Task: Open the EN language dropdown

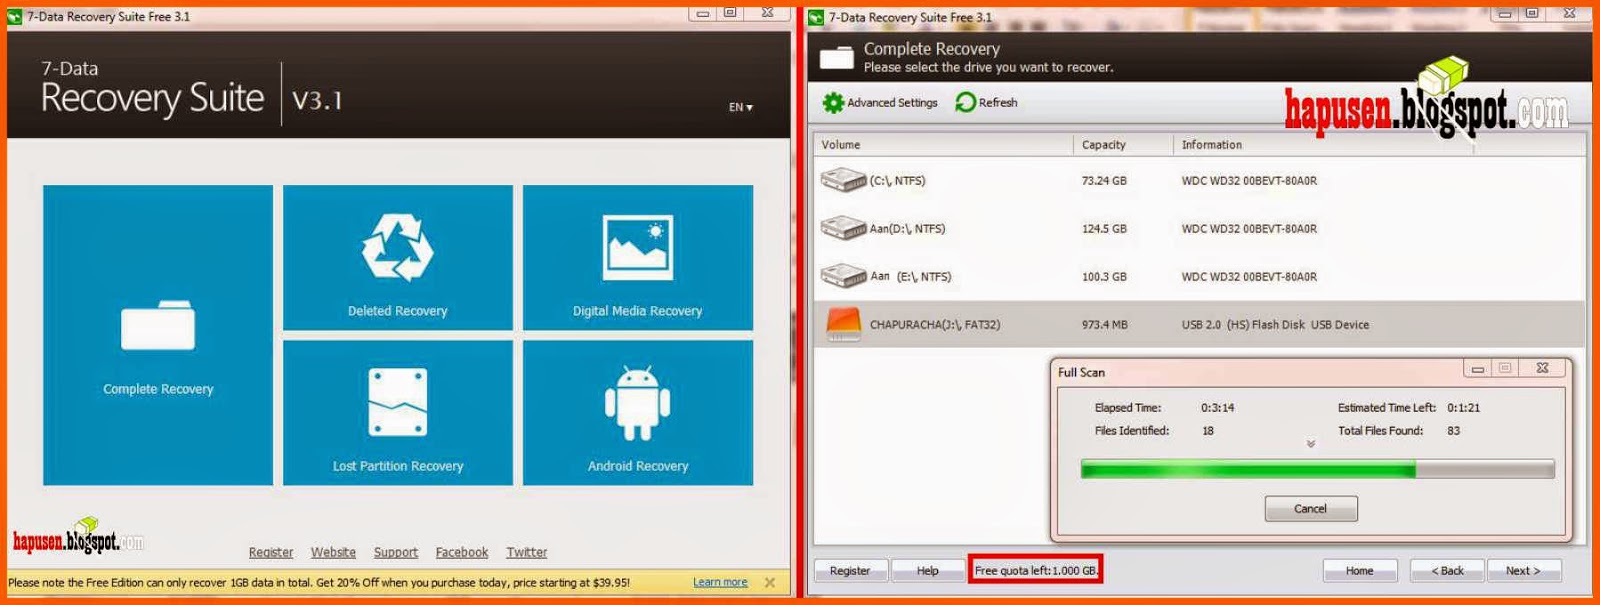Action: tap(741, 107)
